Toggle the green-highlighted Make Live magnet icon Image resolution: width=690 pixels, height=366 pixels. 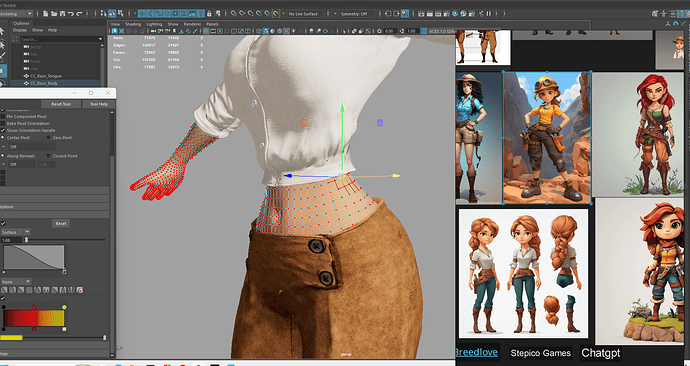(x=275, y=14)
